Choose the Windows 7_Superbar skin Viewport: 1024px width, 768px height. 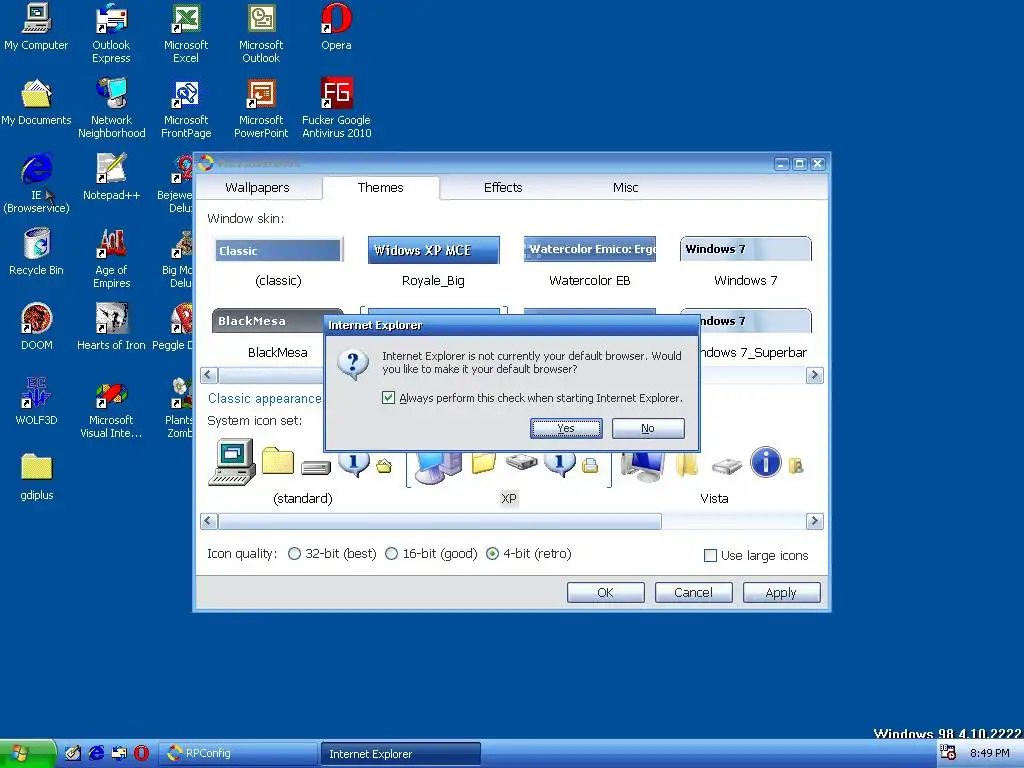(x=754, y=334)
